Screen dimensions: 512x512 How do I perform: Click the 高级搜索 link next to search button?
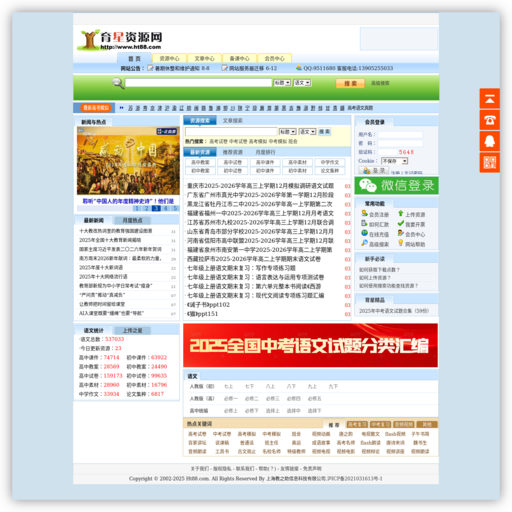point(380,83)
